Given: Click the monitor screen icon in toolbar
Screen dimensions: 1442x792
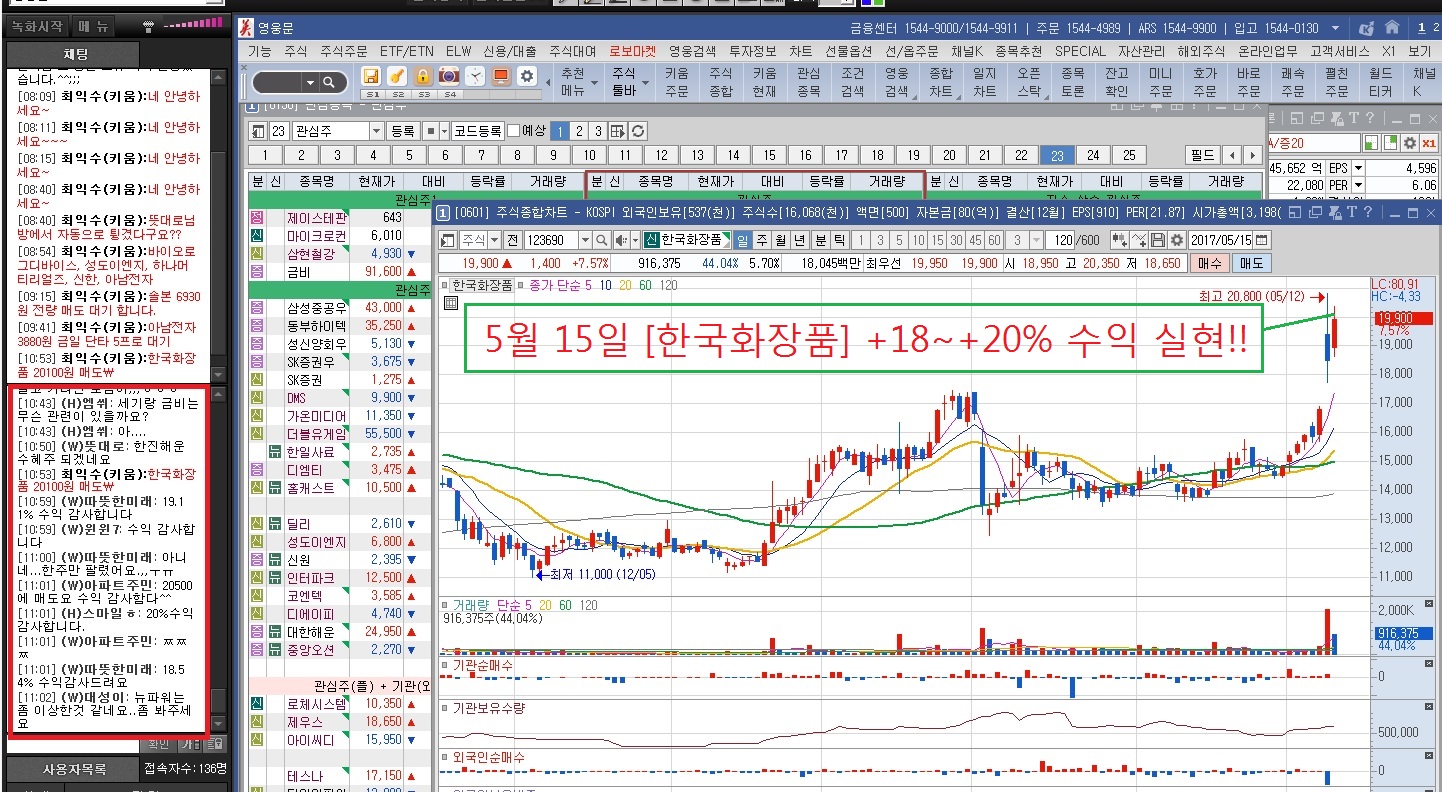Looking at the screenshot, I should pyautogui.click(x=501, y=76).
